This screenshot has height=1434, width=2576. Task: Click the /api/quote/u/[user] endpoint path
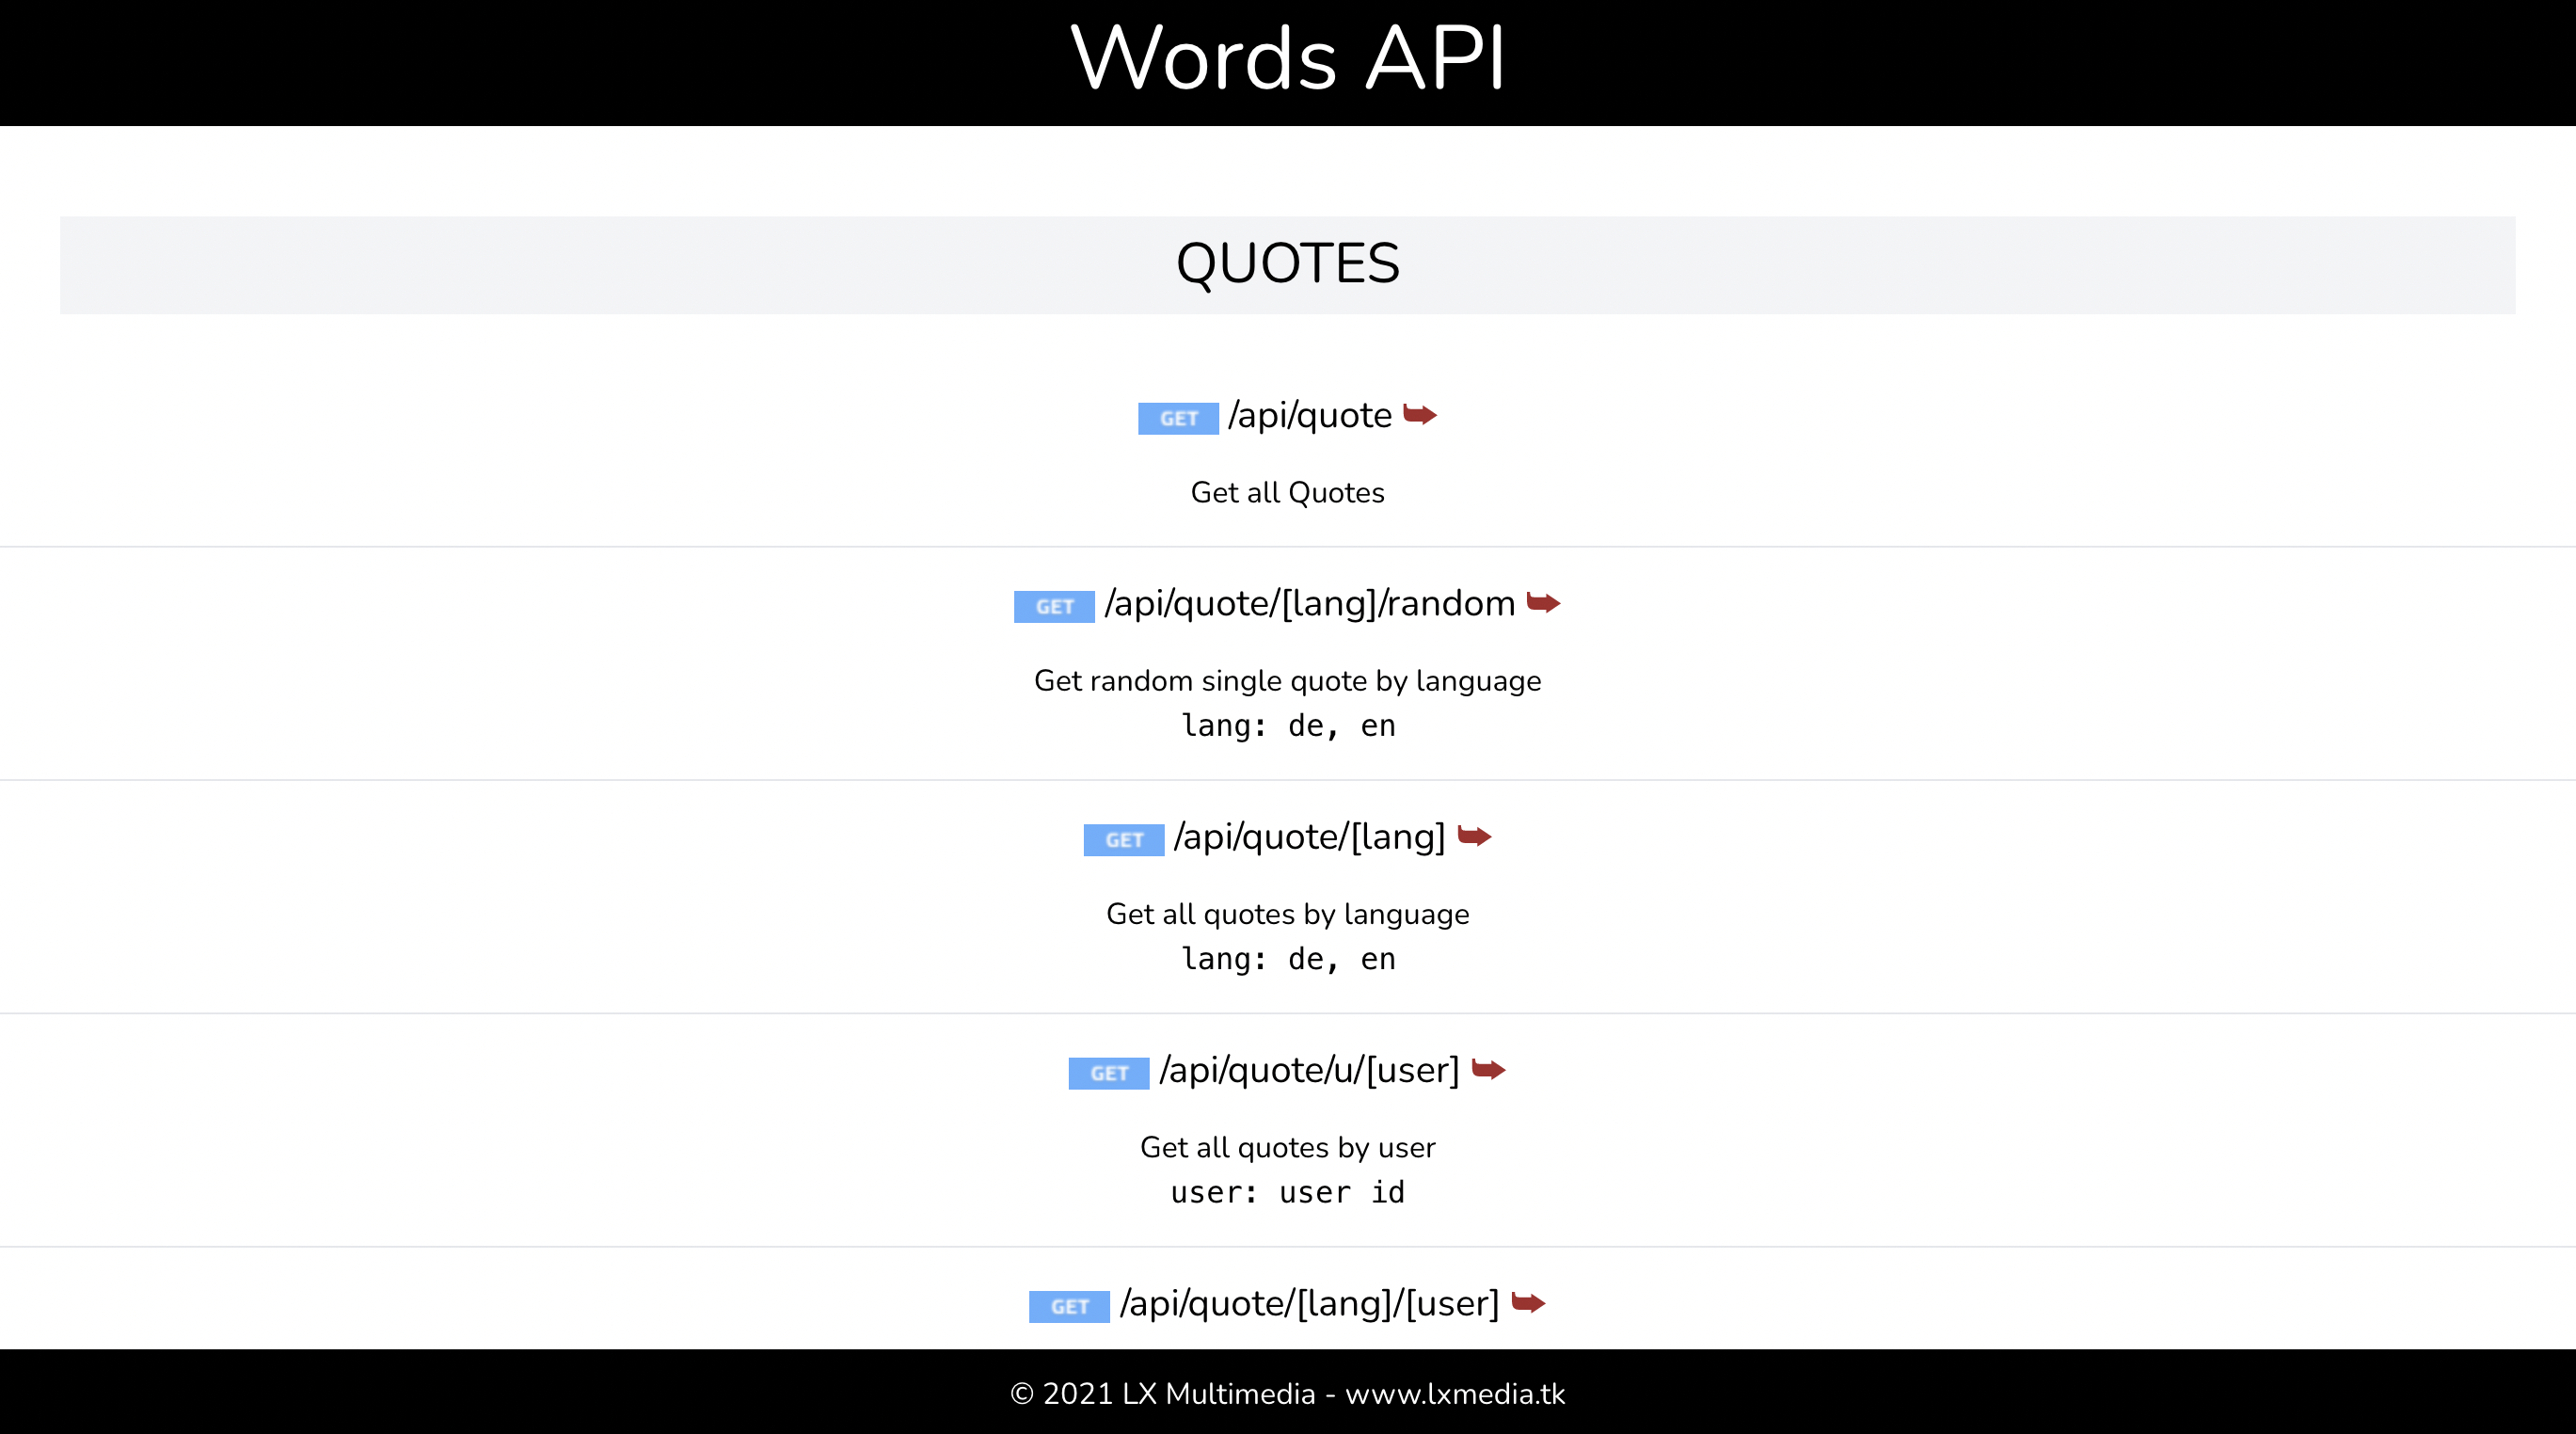(x=1310, y=1070)
